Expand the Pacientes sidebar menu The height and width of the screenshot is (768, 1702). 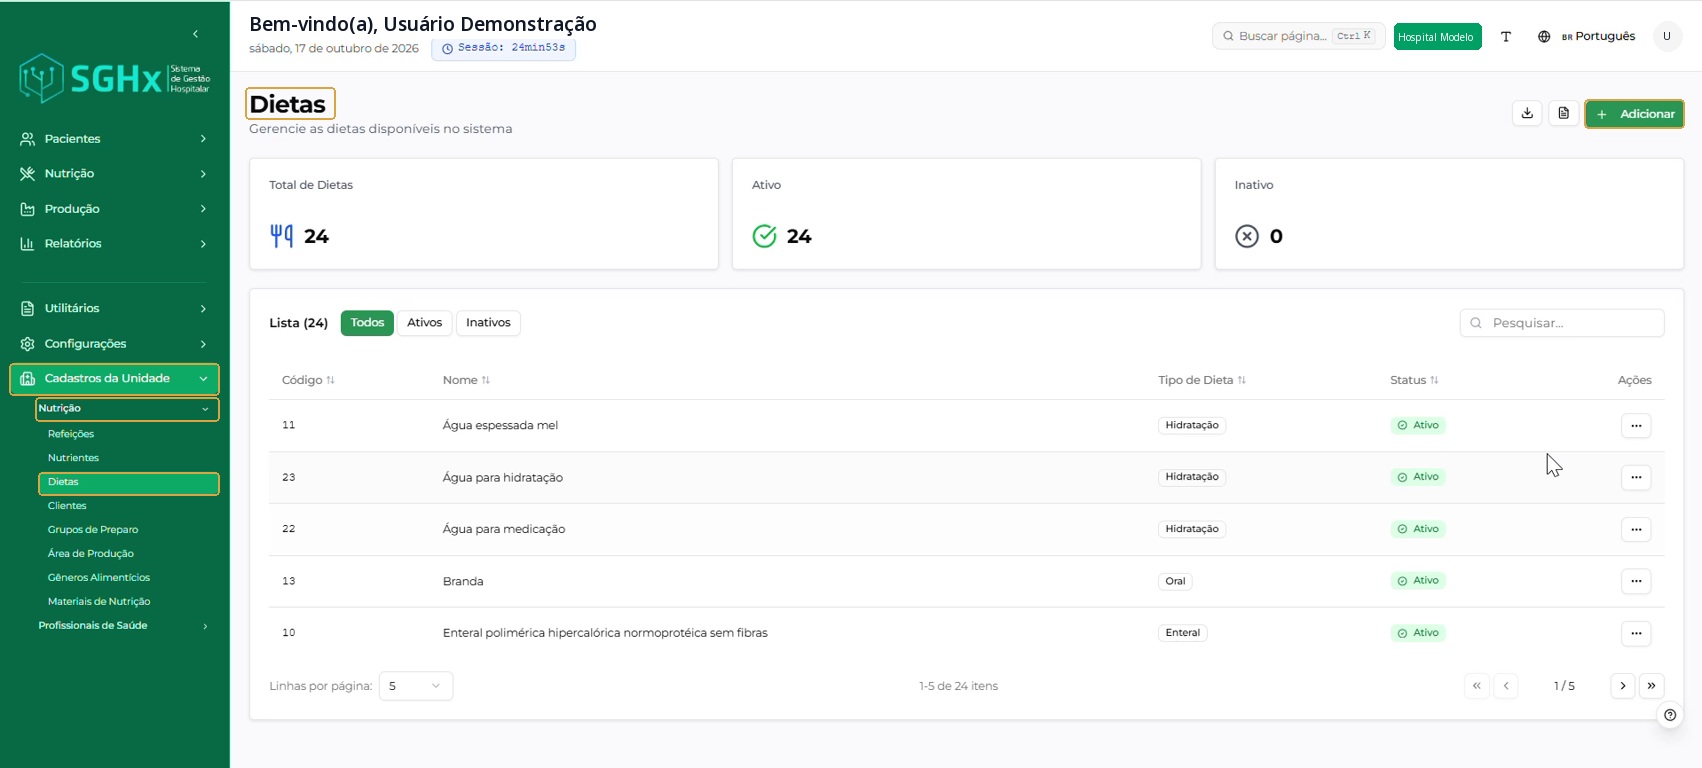pyautogui.click(x=115, y=139)
